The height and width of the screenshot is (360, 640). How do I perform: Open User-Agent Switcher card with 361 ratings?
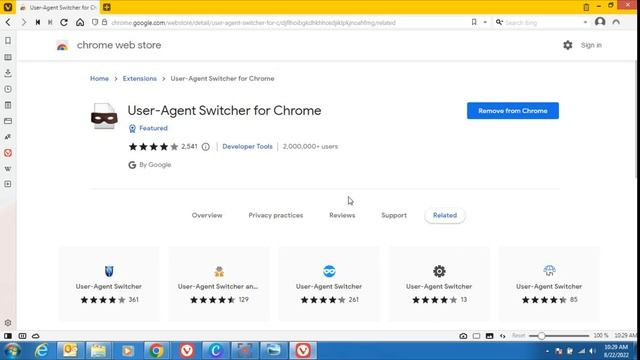tap(109, 283)
